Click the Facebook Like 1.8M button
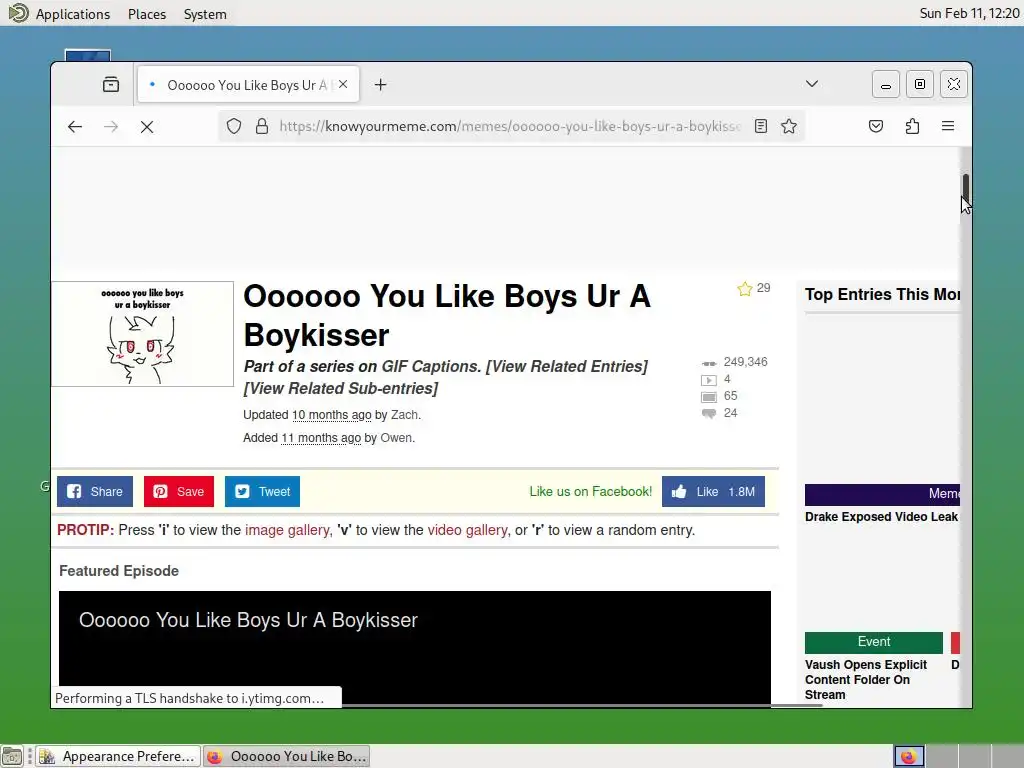The image size is (1024, 768). pyautogui.click(x=713, y=491)
